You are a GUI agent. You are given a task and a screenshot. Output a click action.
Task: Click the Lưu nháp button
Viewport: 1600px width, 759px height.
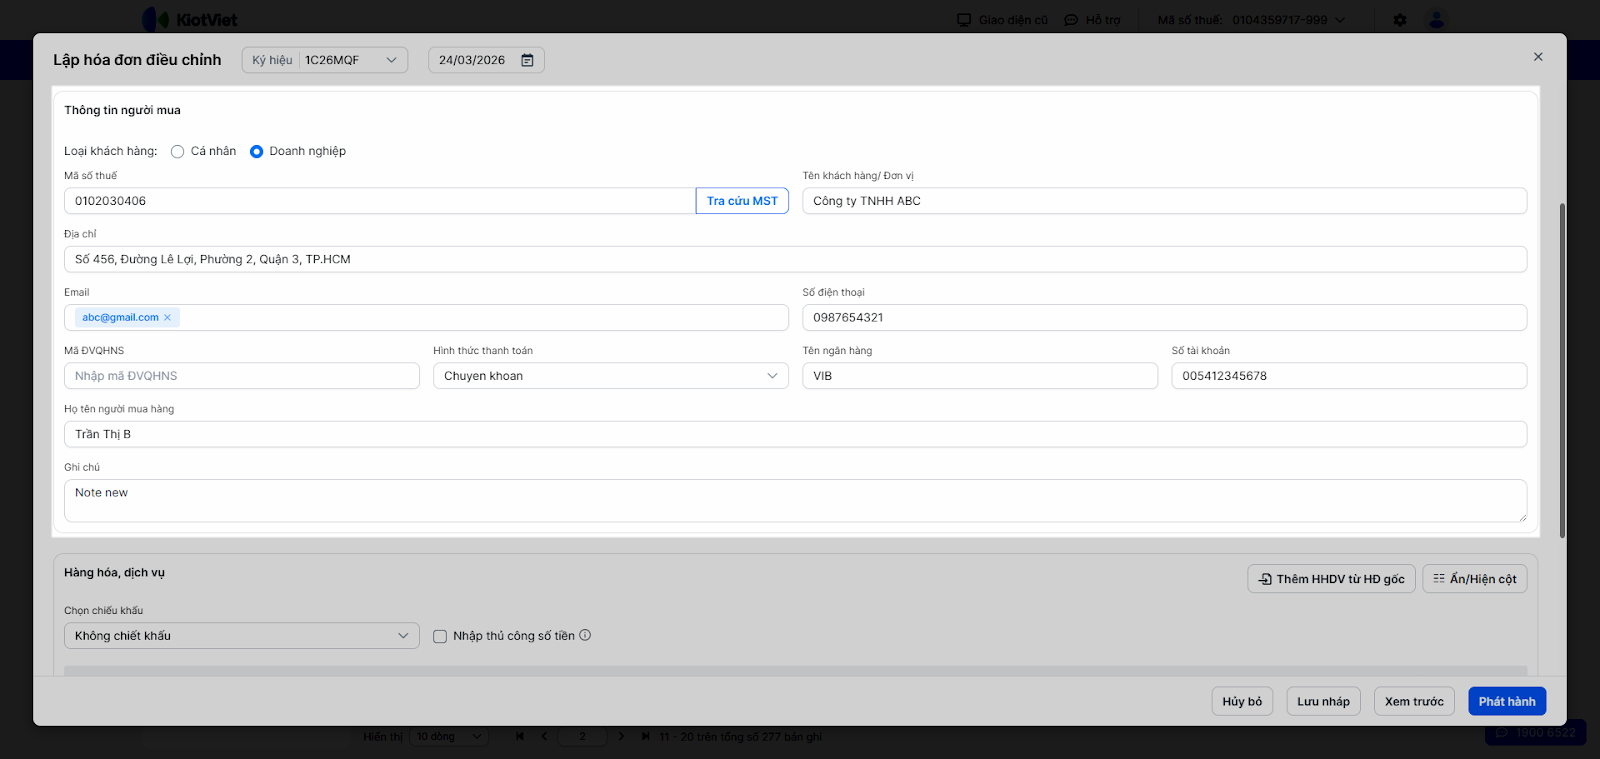coord(1323,701)
